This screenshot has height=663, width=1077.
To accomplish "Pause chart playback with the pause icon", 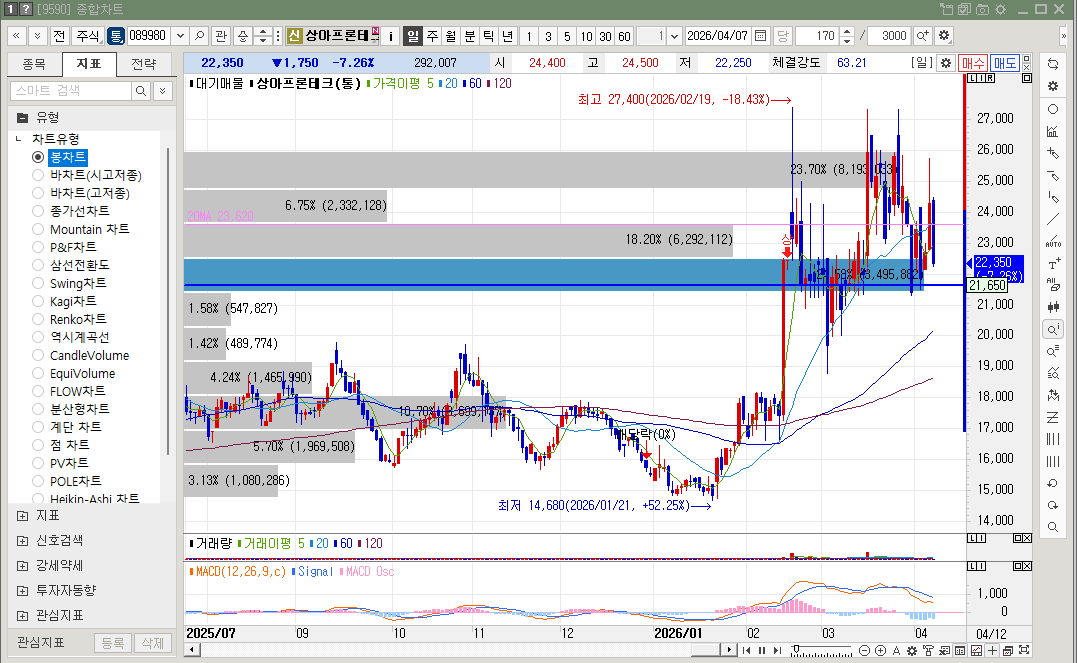I will coord(762,650).
